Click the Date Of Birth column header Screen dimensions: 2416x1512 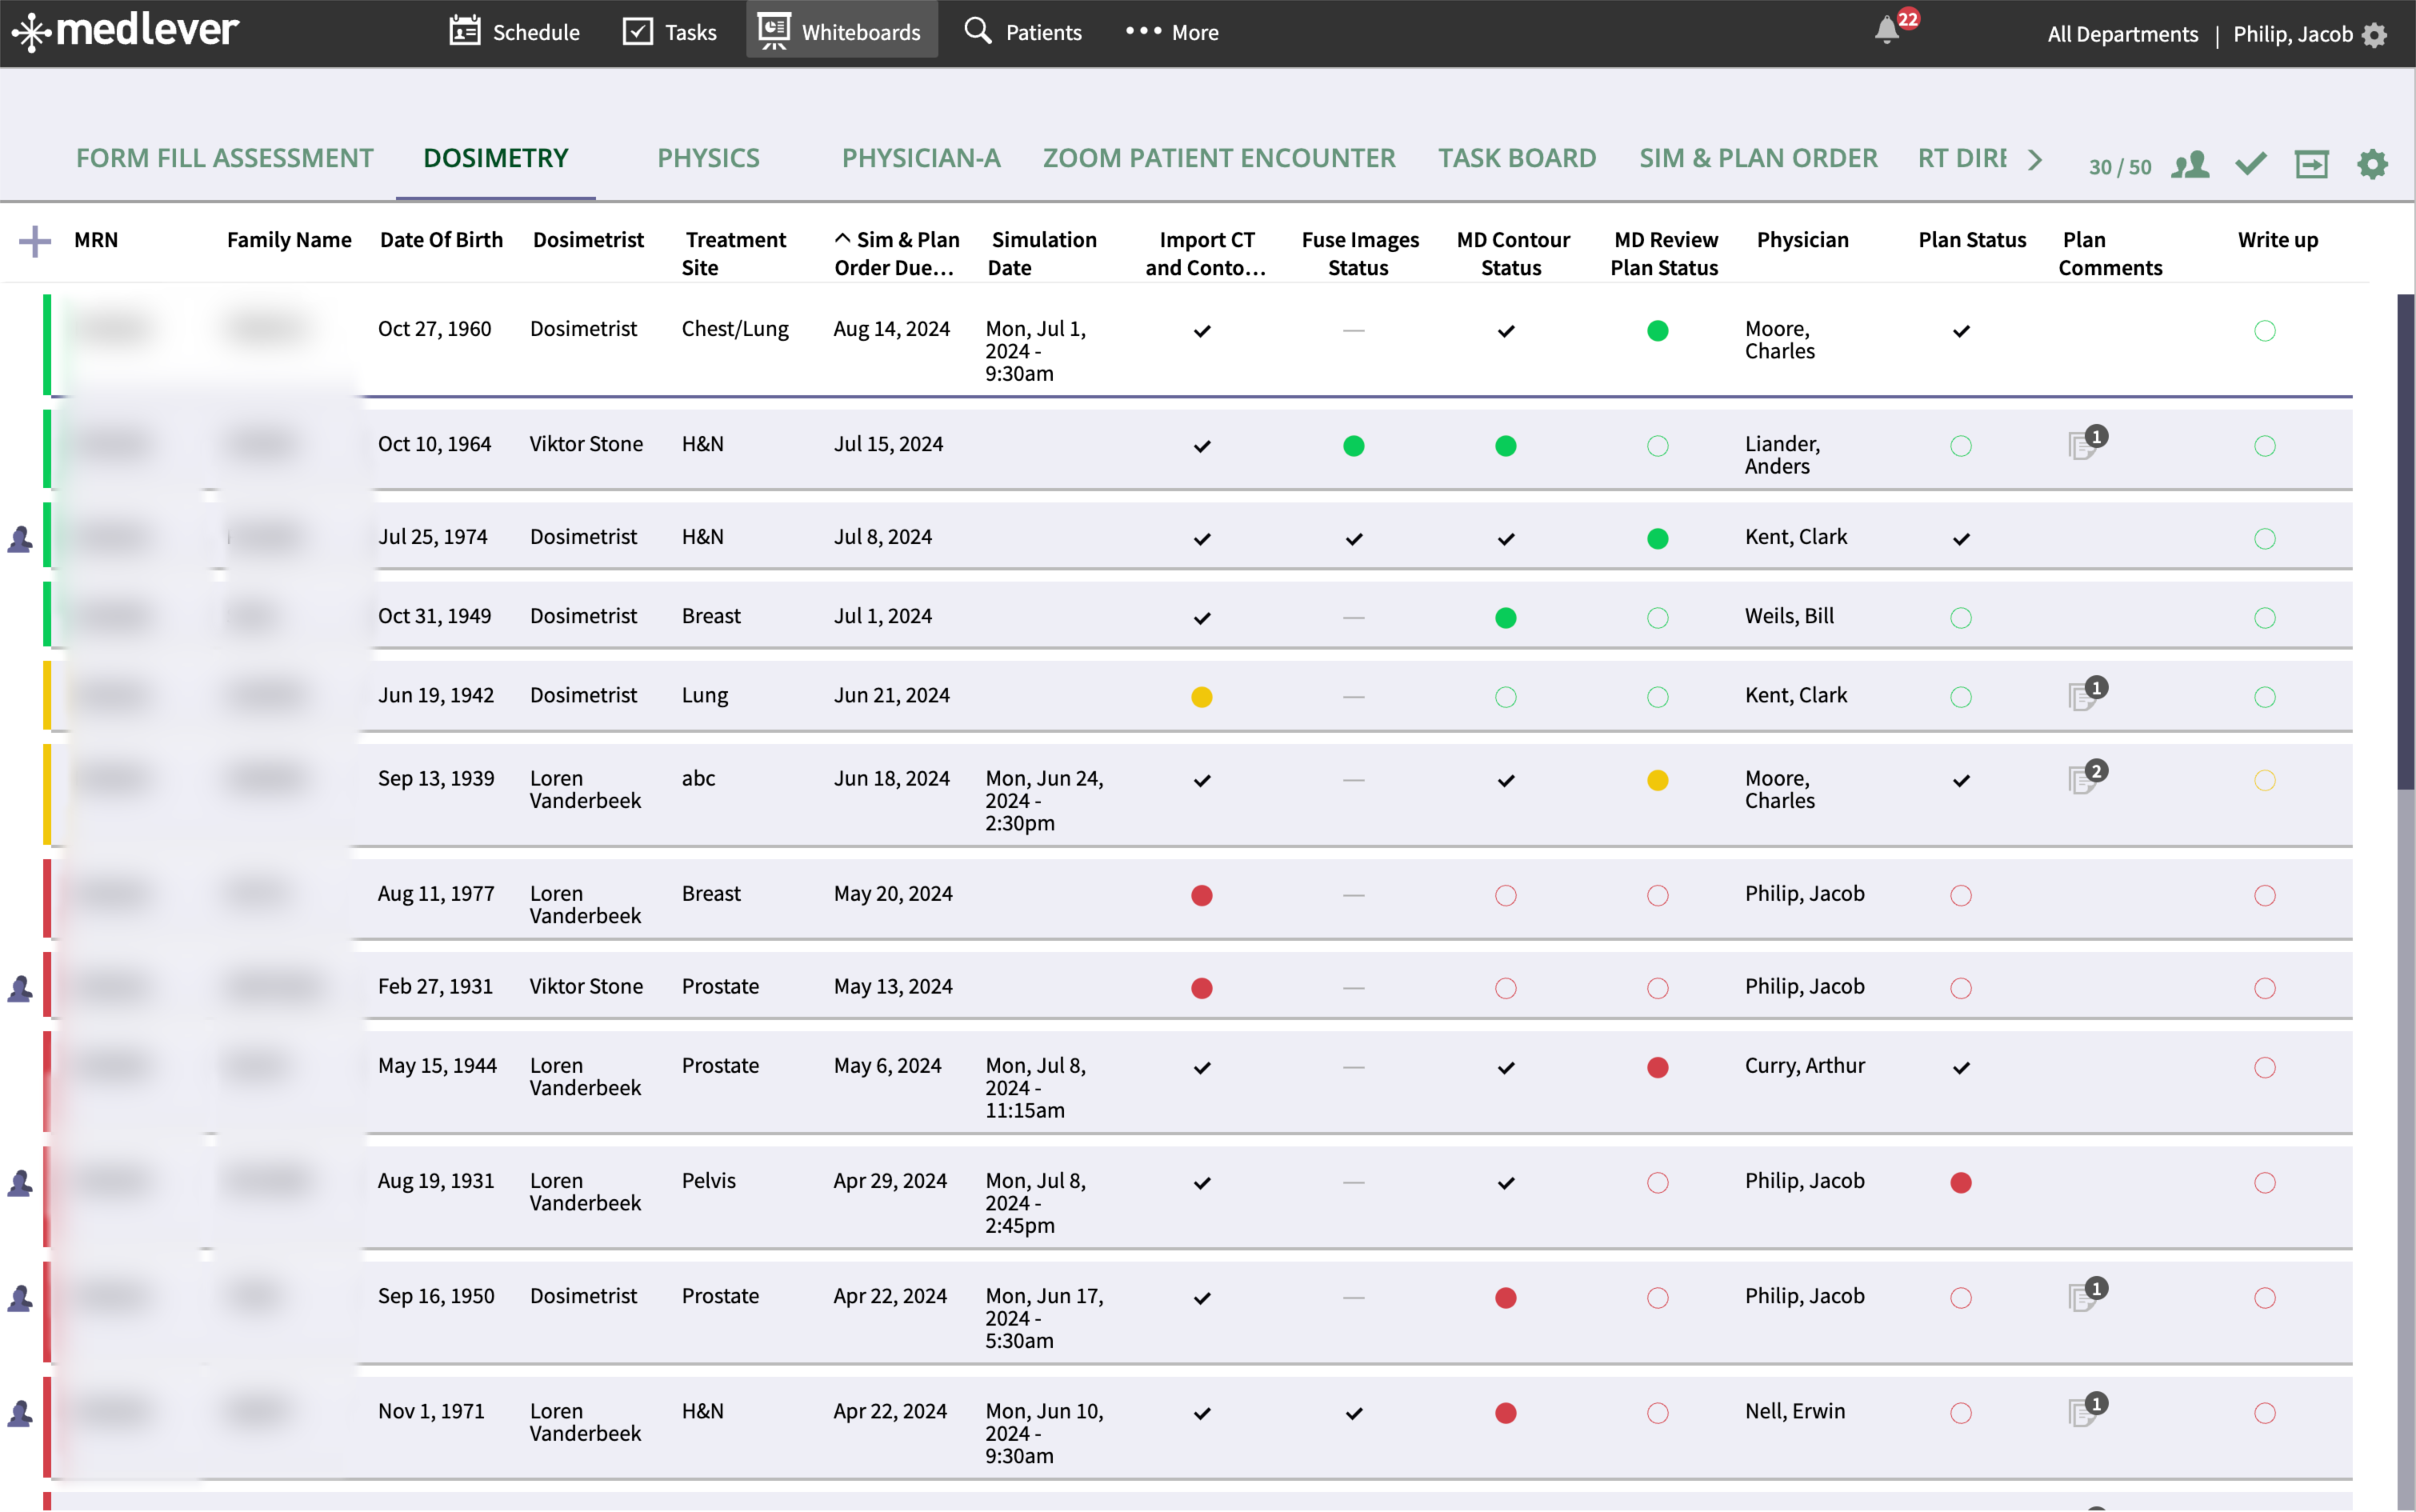[441, 240]
